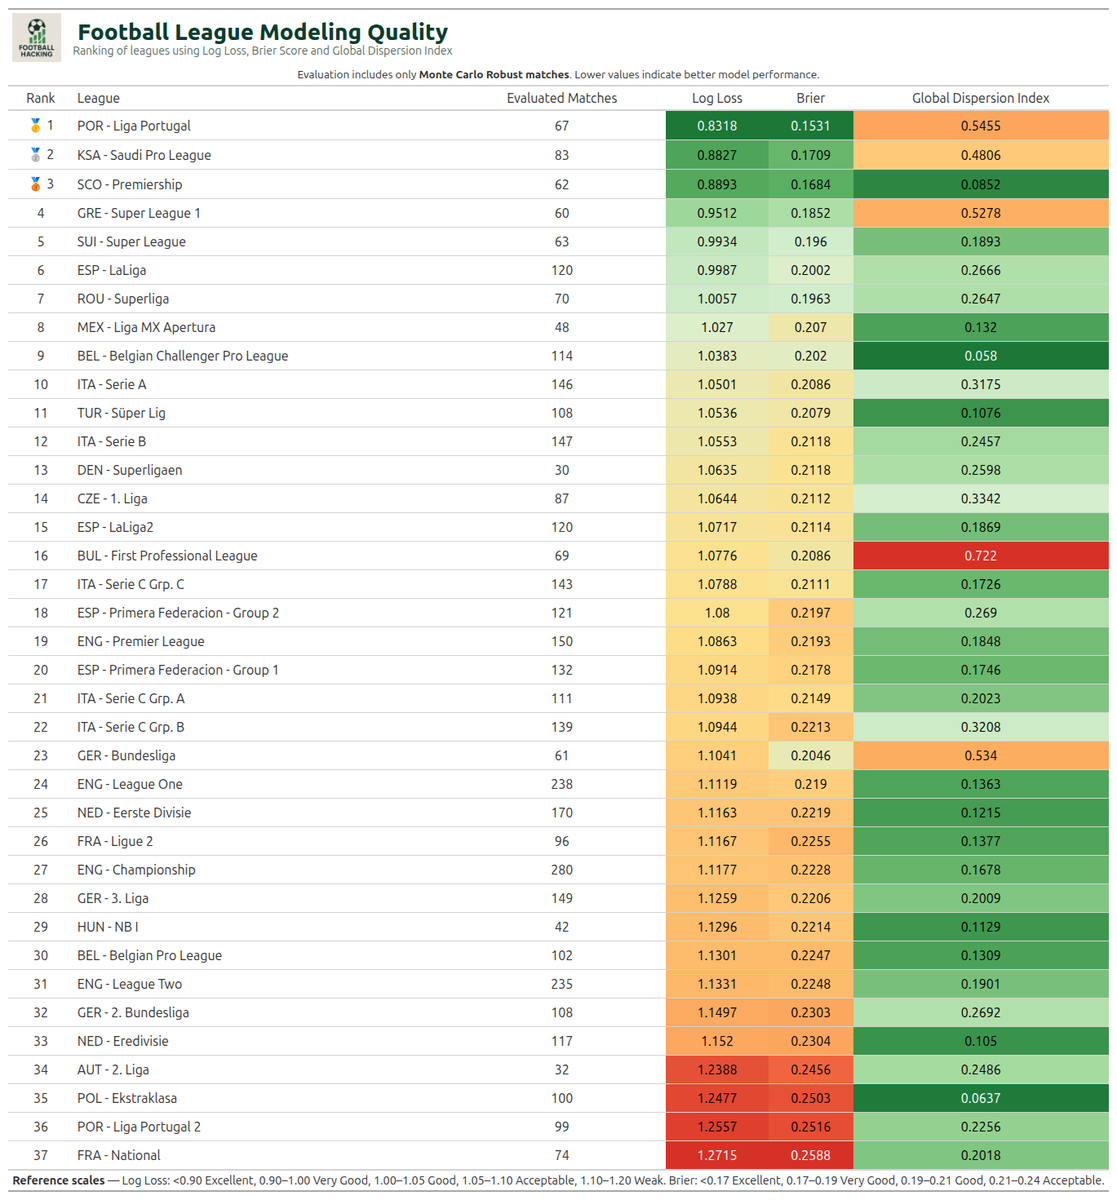
Task: Click the Global Dispersion Index column header
Action: [x=981, y=98]
